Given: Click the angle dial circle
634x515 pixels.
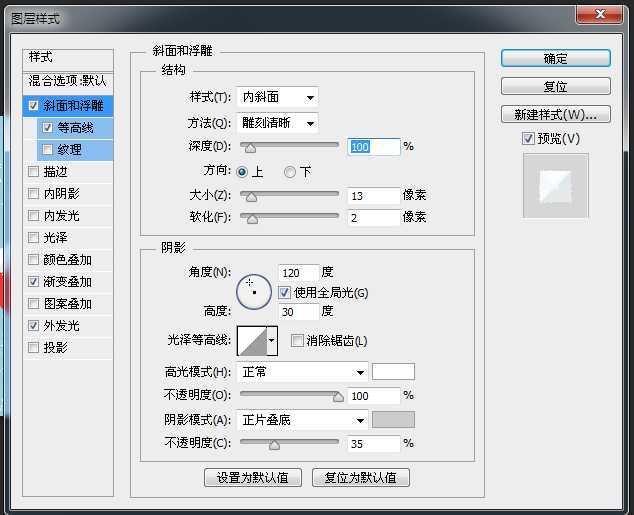Looking at the screenshot, I should point(253,291).
